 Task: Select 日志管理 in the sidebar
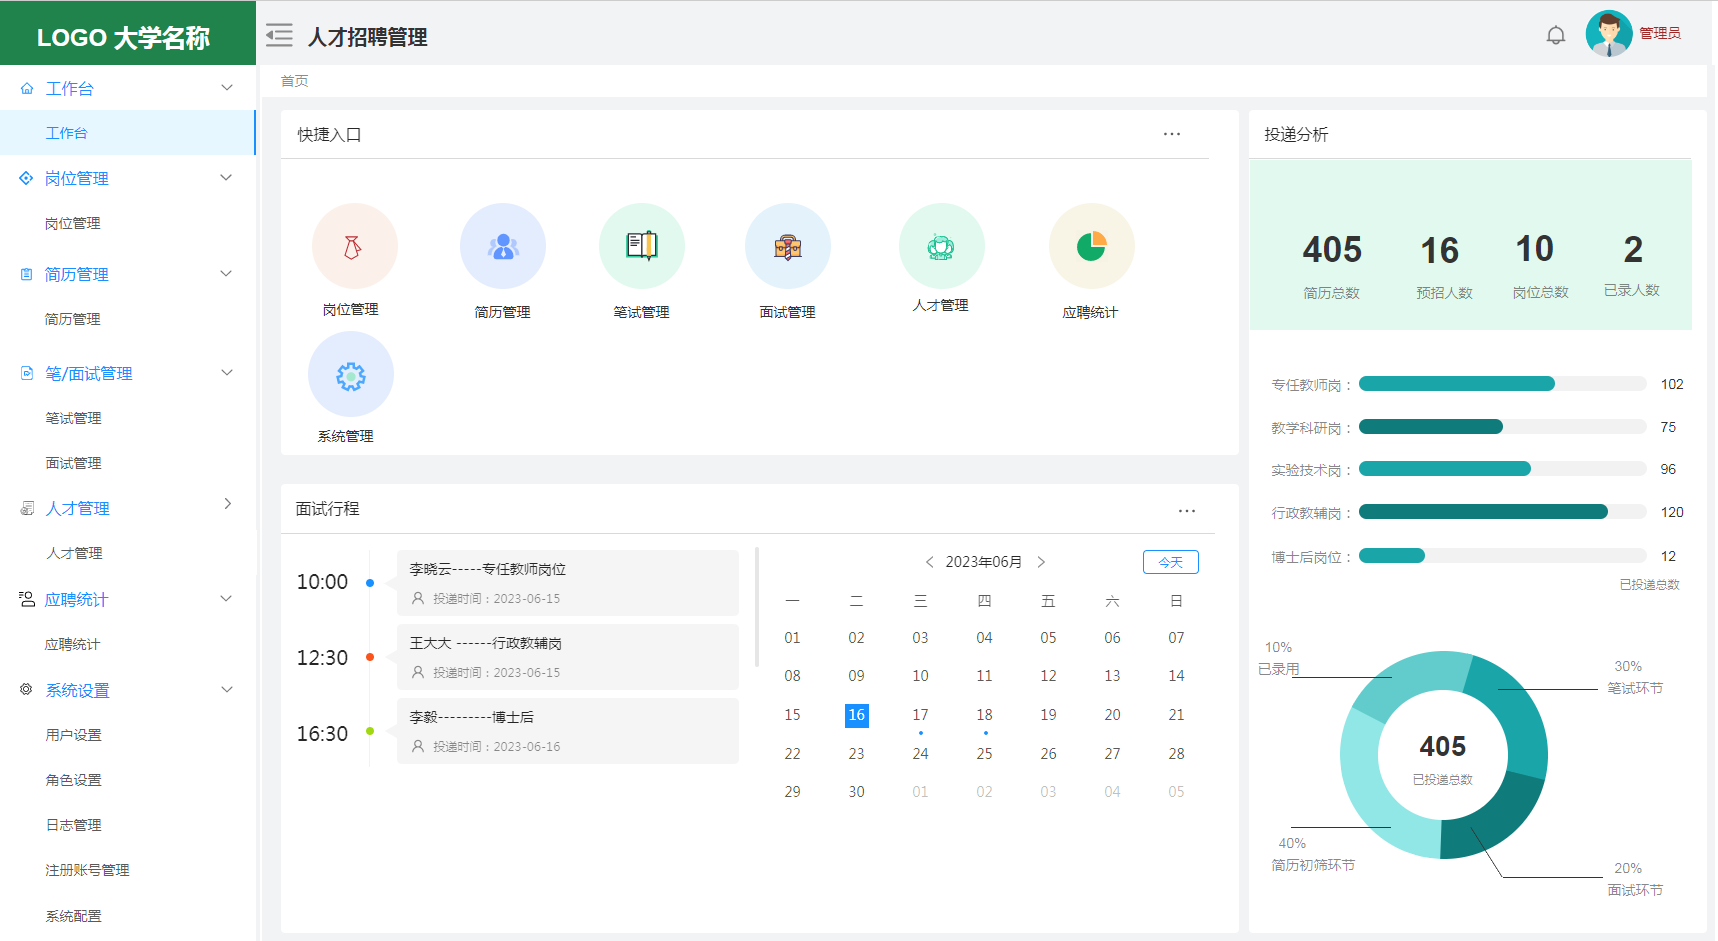[73, 825]
